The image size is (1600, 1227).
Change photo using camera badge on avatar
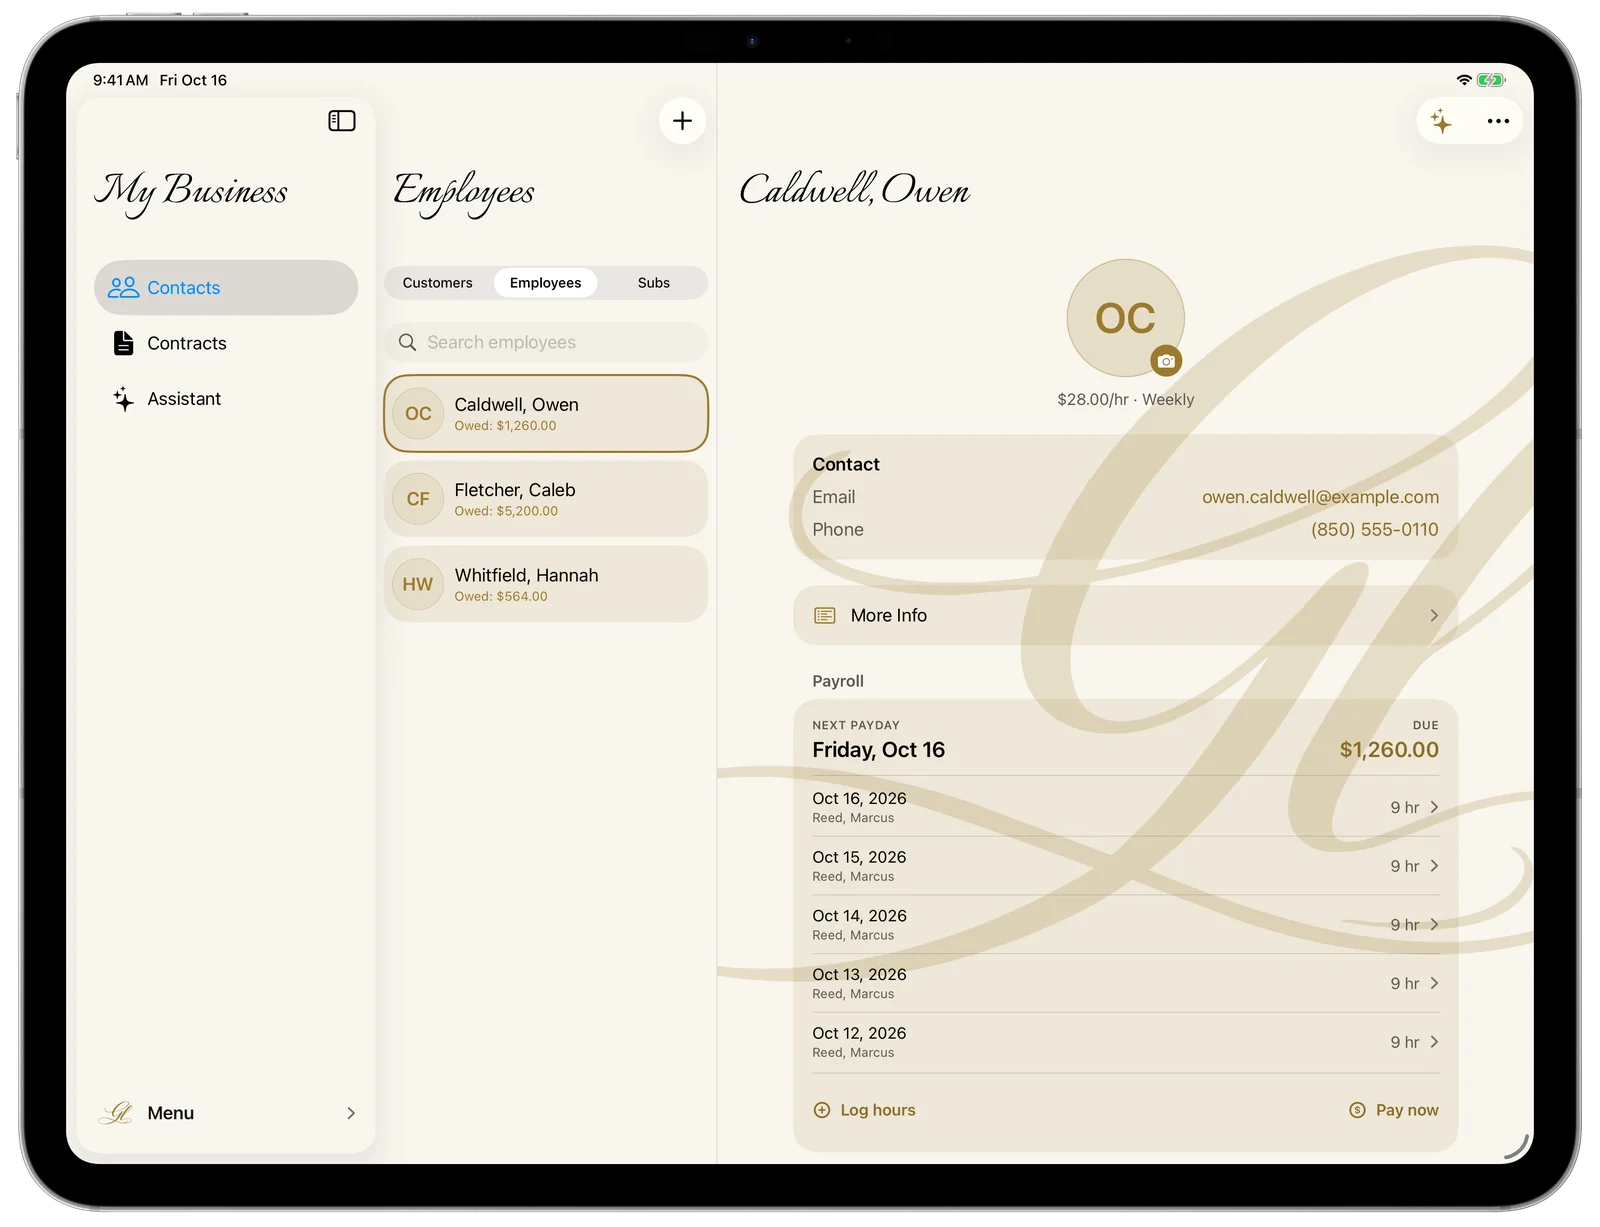coord(1166,361)
